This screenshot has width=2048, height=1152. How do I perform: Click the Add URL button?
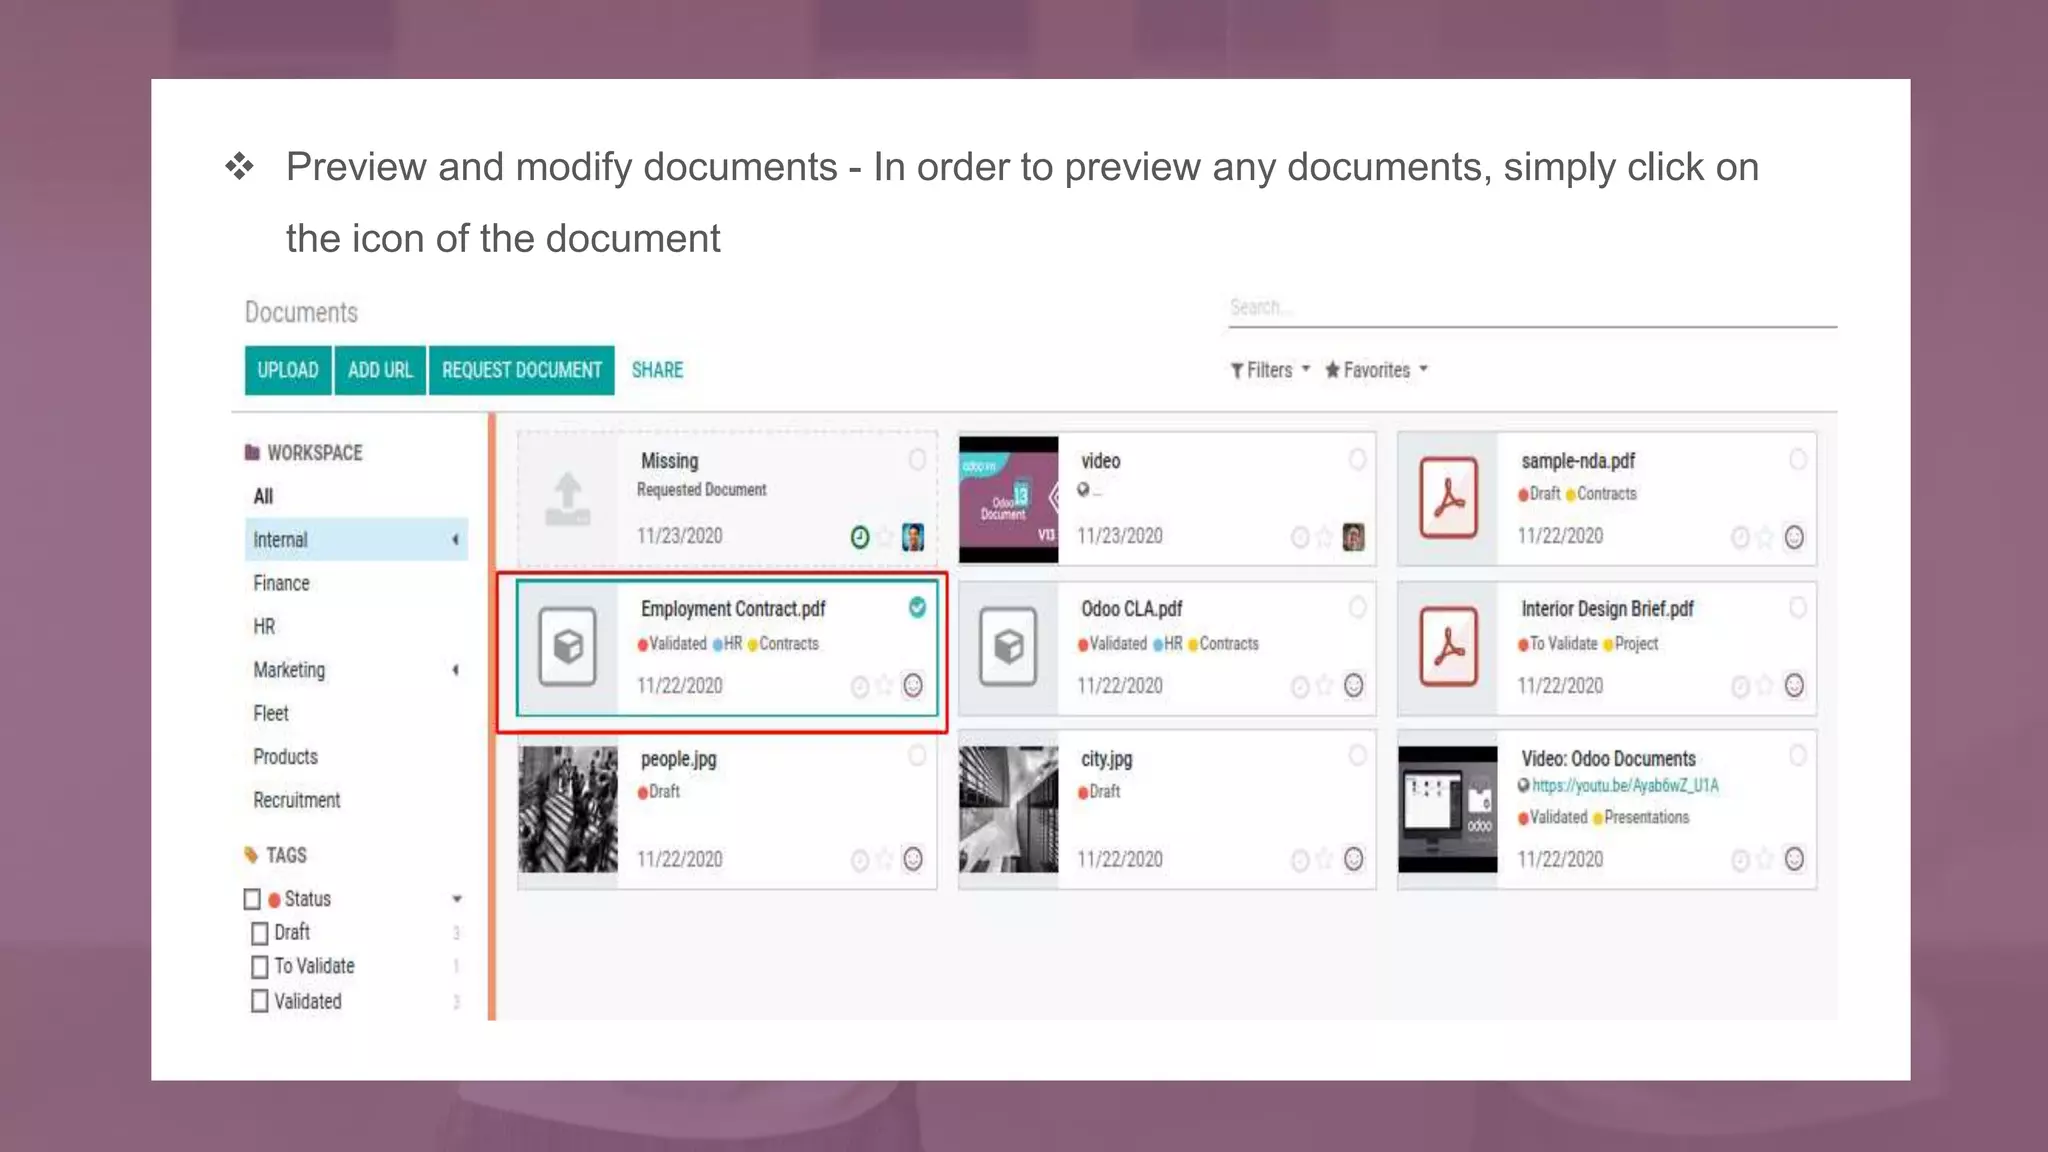380,370
